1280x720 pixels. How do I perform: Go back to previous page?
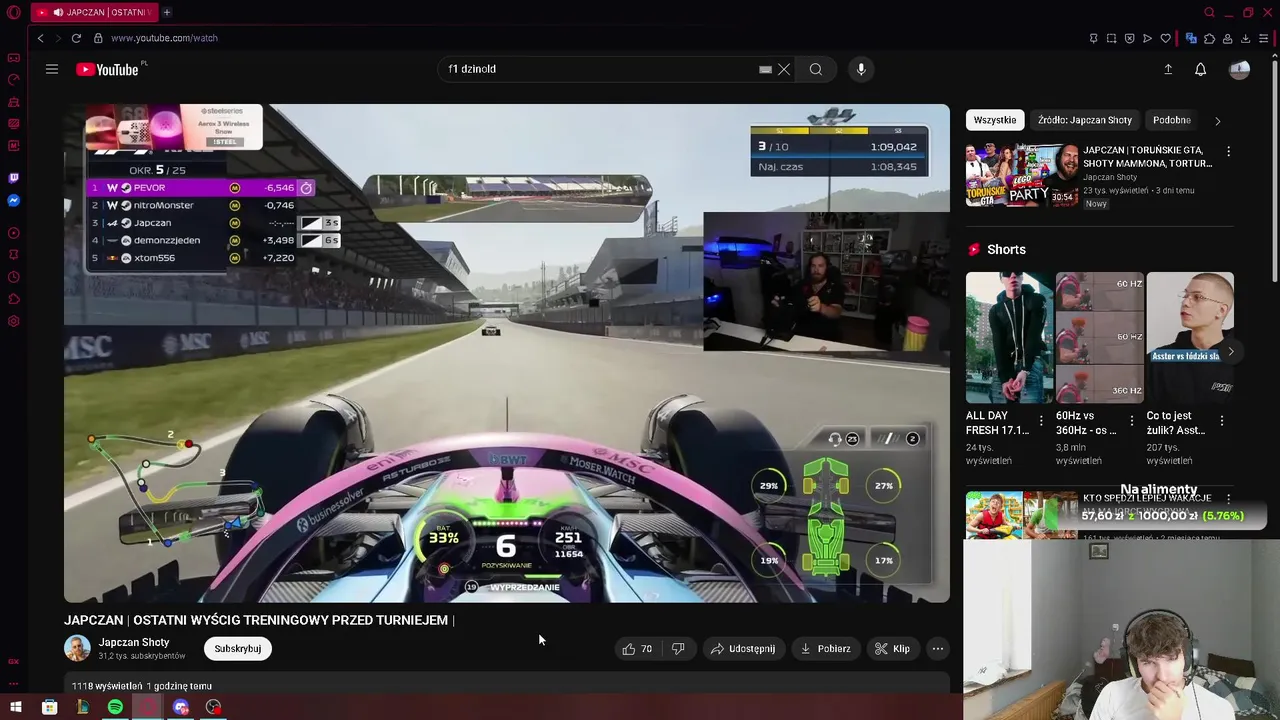pos(40,38)
